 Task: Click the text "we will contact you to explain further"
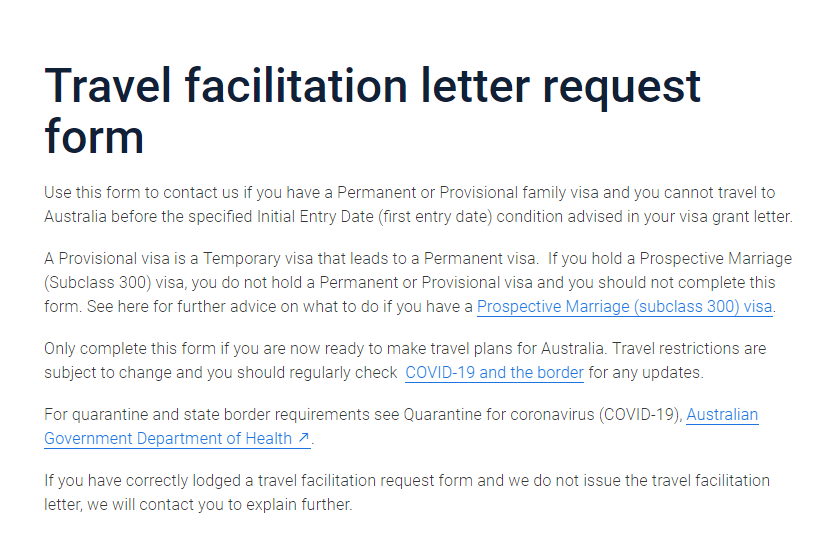[x=218, y=504]
